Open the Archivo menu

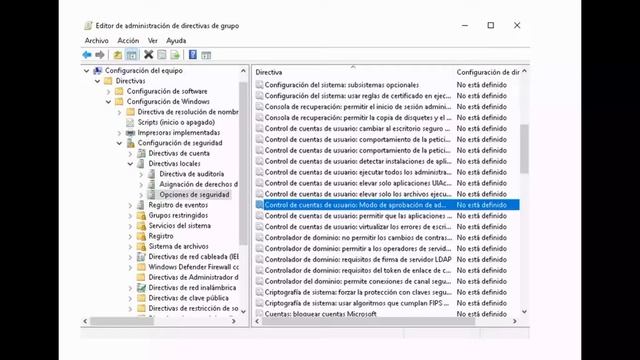coord(97,40)
